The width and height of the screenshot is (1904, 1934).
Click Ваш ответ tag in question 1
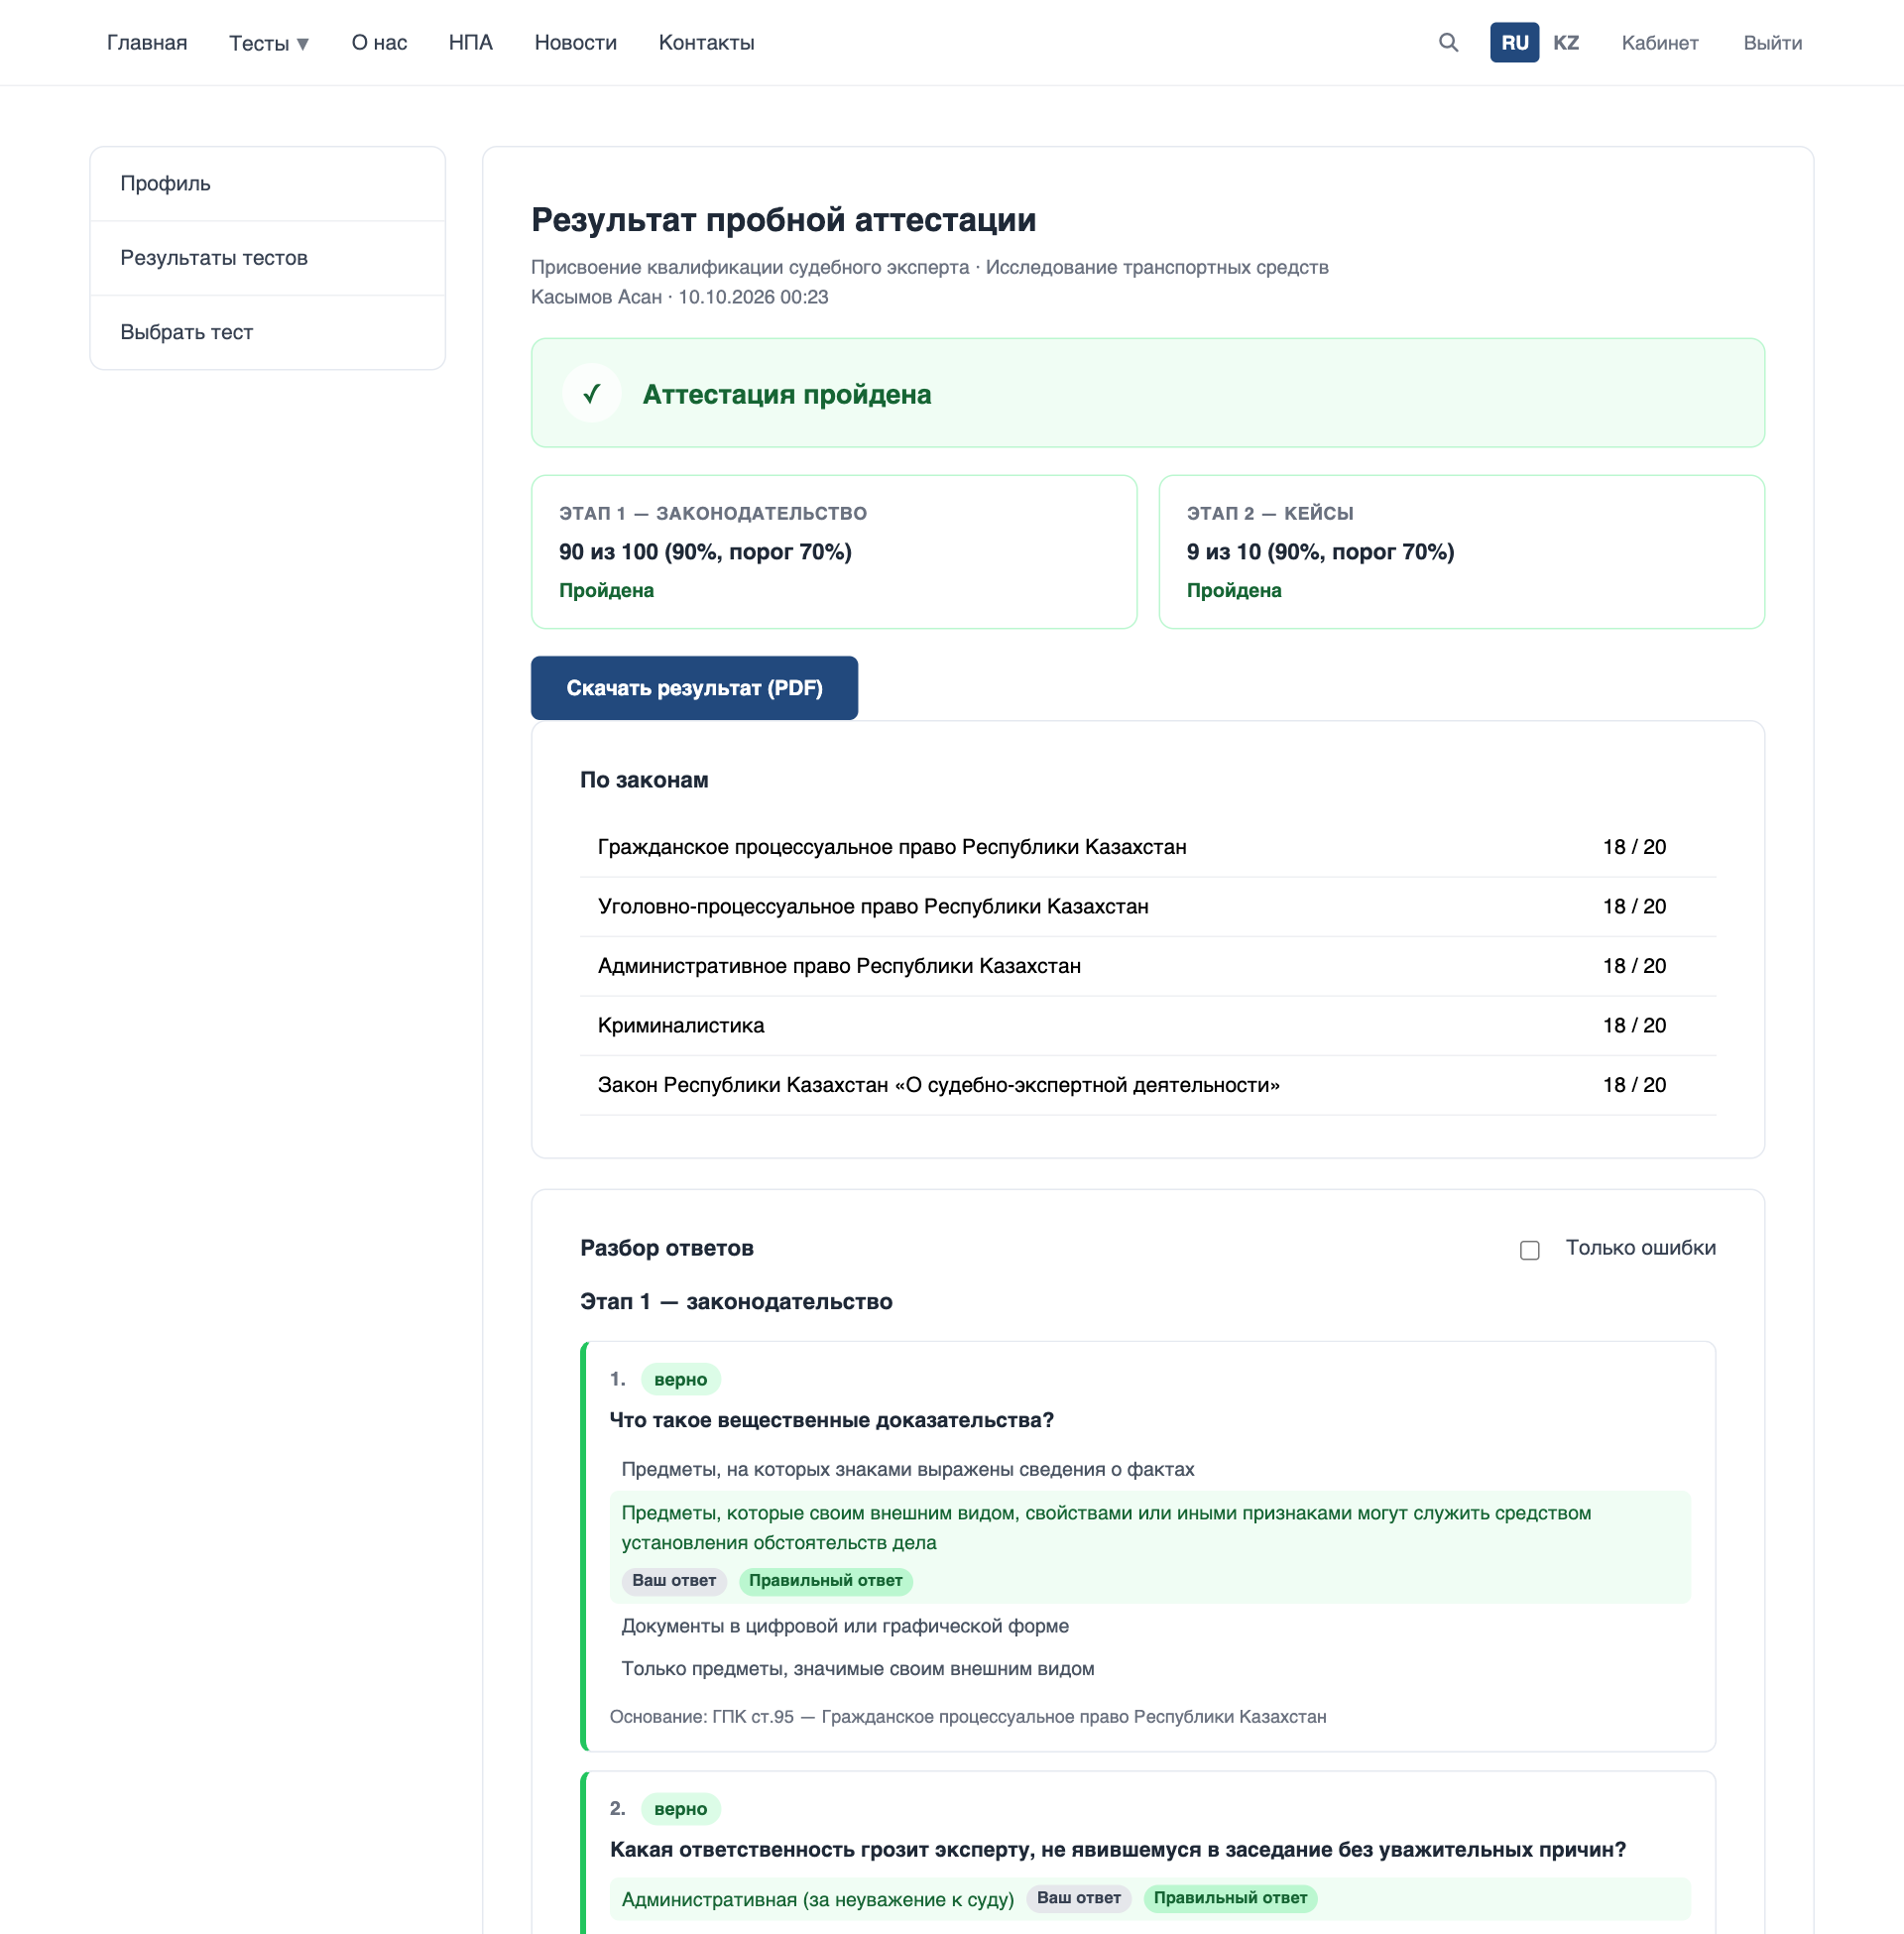click(x=674, y=1581)
